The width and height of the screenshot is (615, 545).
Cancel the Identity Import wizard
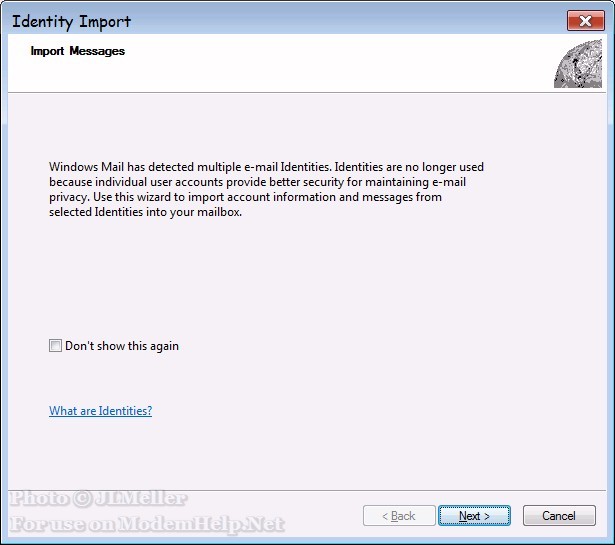tap(559, 516)
